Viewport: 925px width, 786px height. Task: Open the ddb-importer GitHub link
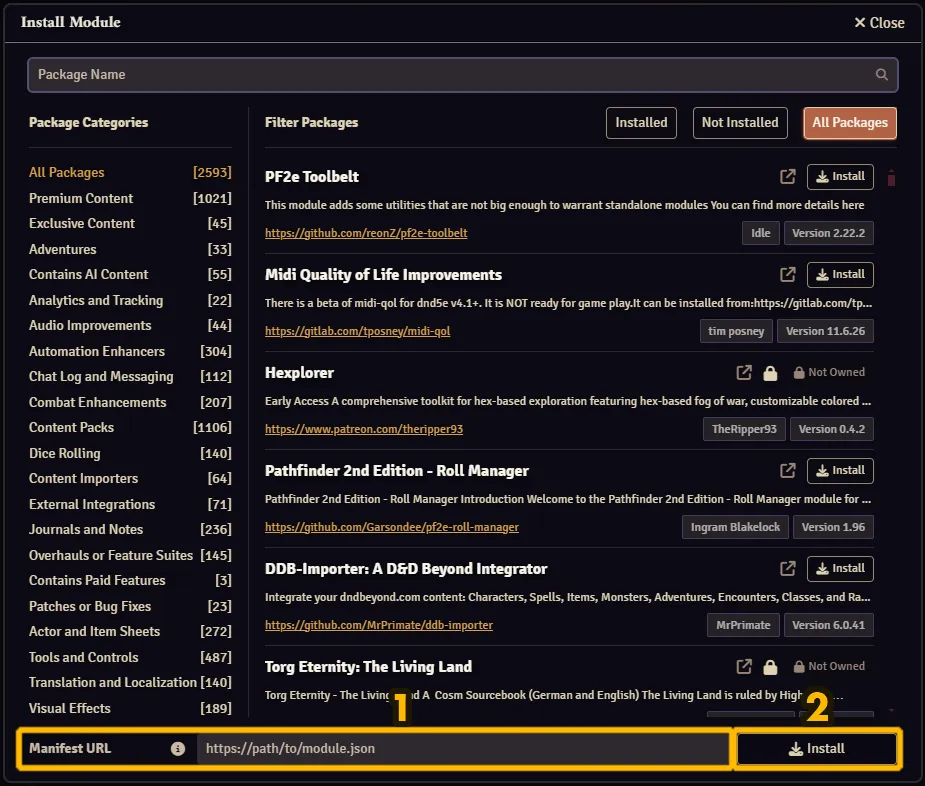(379, 625)
